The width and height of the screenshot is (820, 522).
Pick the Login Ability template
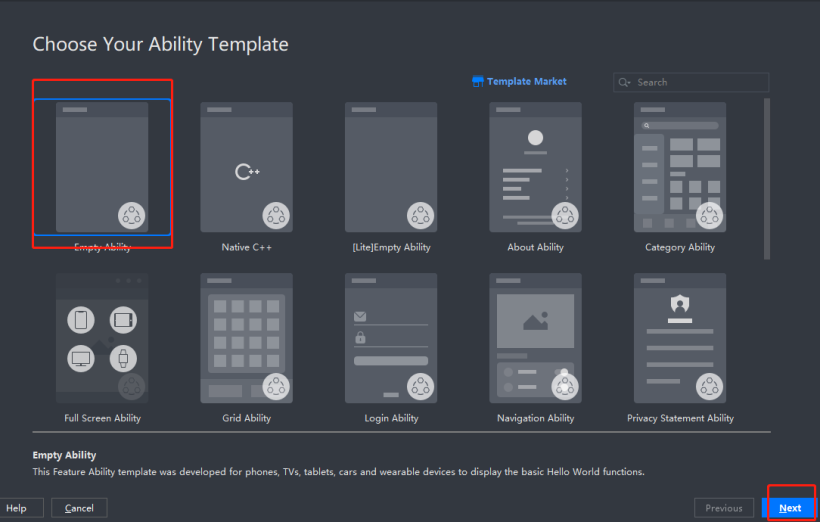point(391,338)
